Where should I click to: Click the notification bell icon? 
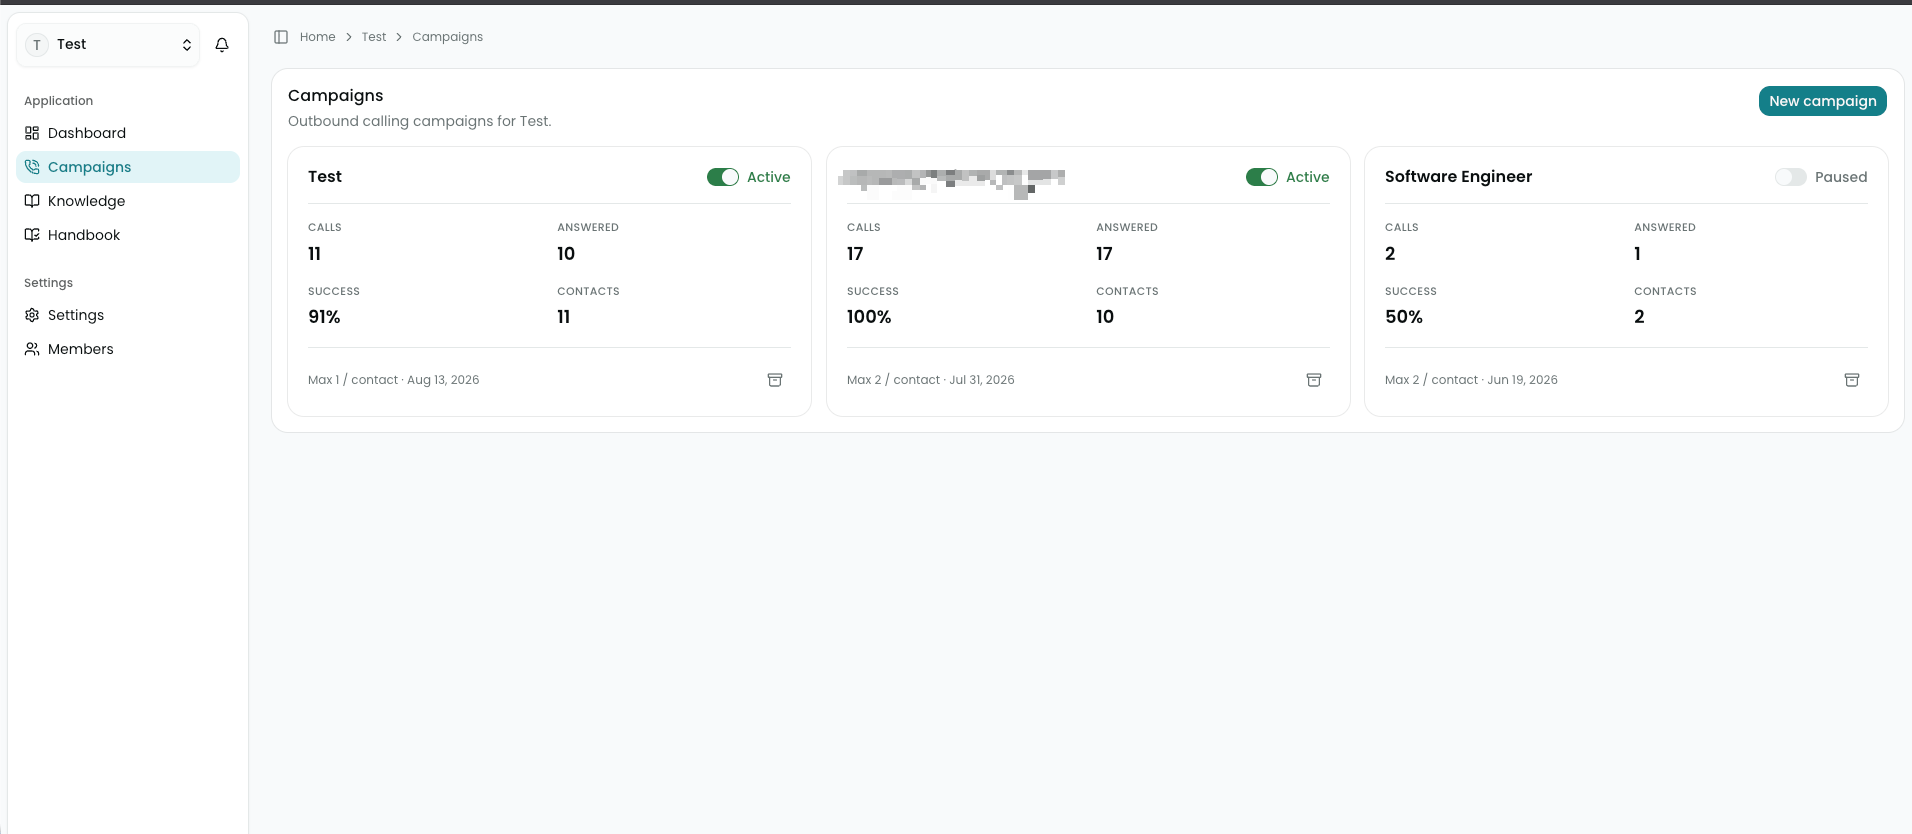click(x=222, y=45)
